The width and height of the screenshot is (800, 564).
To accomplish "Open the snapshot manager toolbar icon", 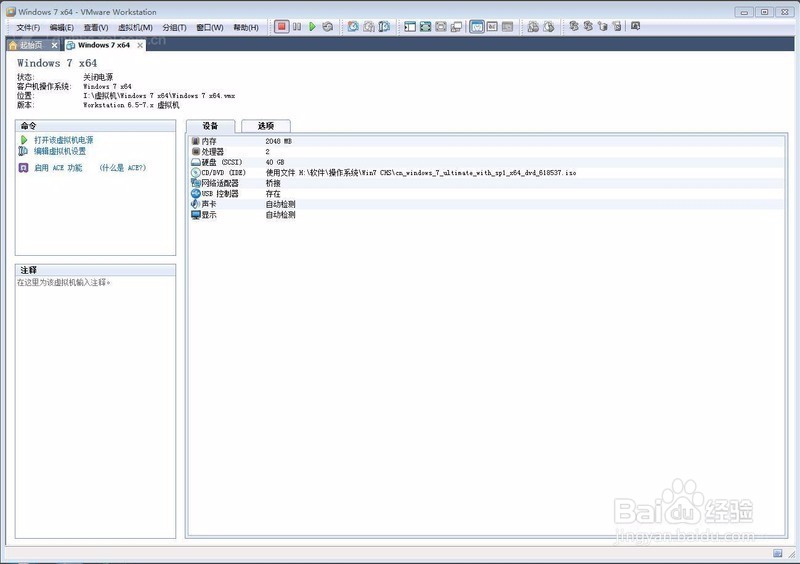I will click(384, 27).
